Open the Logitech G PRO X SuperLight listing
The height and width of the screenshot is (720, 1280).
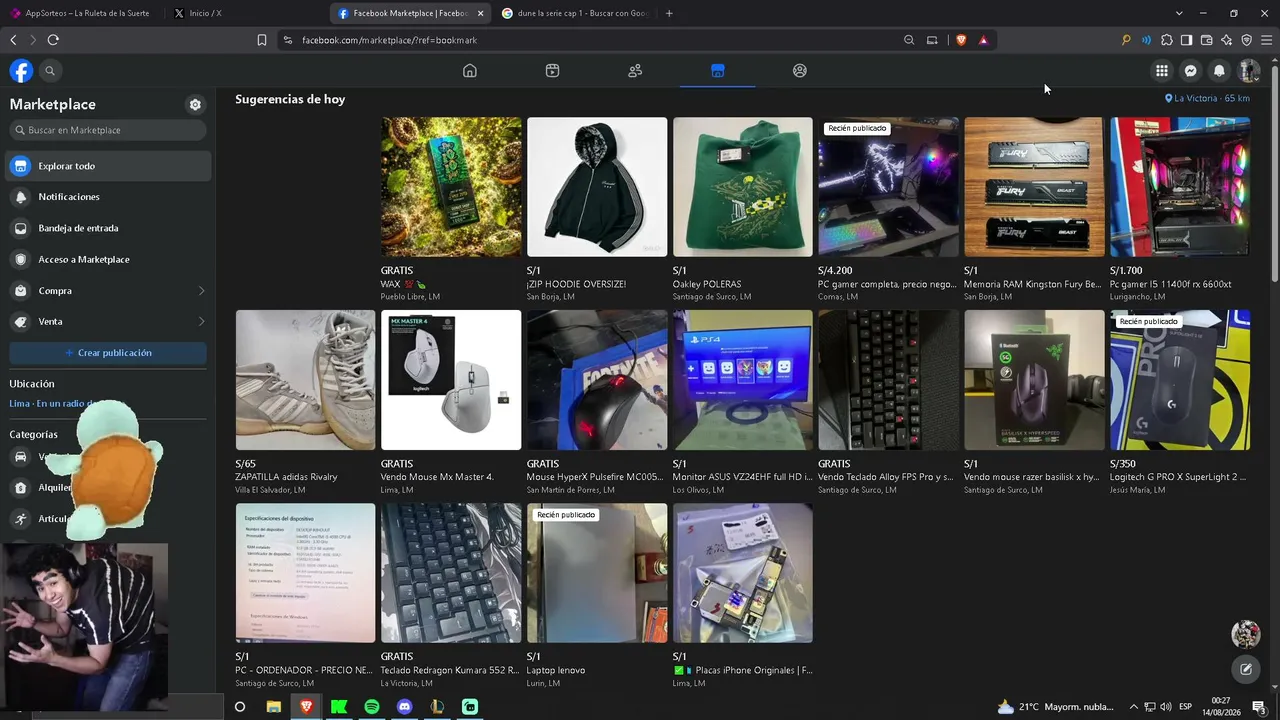tap(1180, 380)
